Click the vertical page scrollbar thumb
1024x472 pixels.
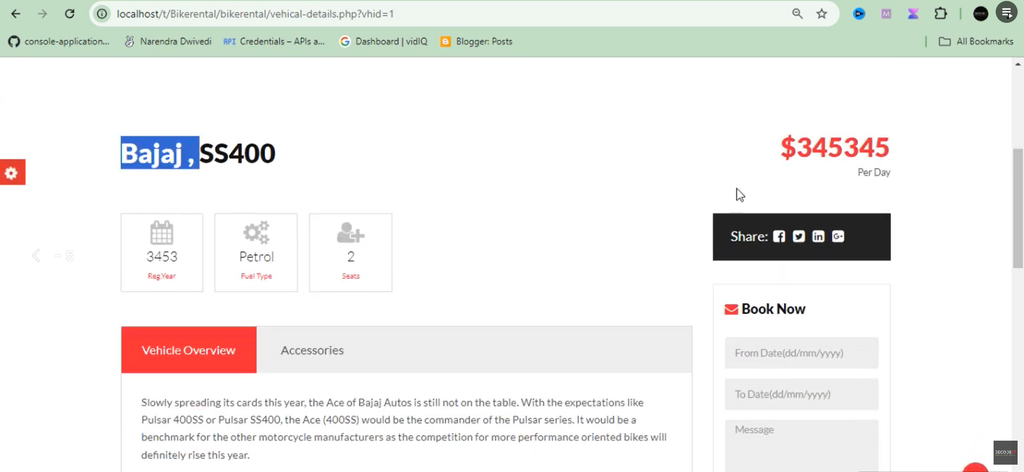pos(1017,208)
